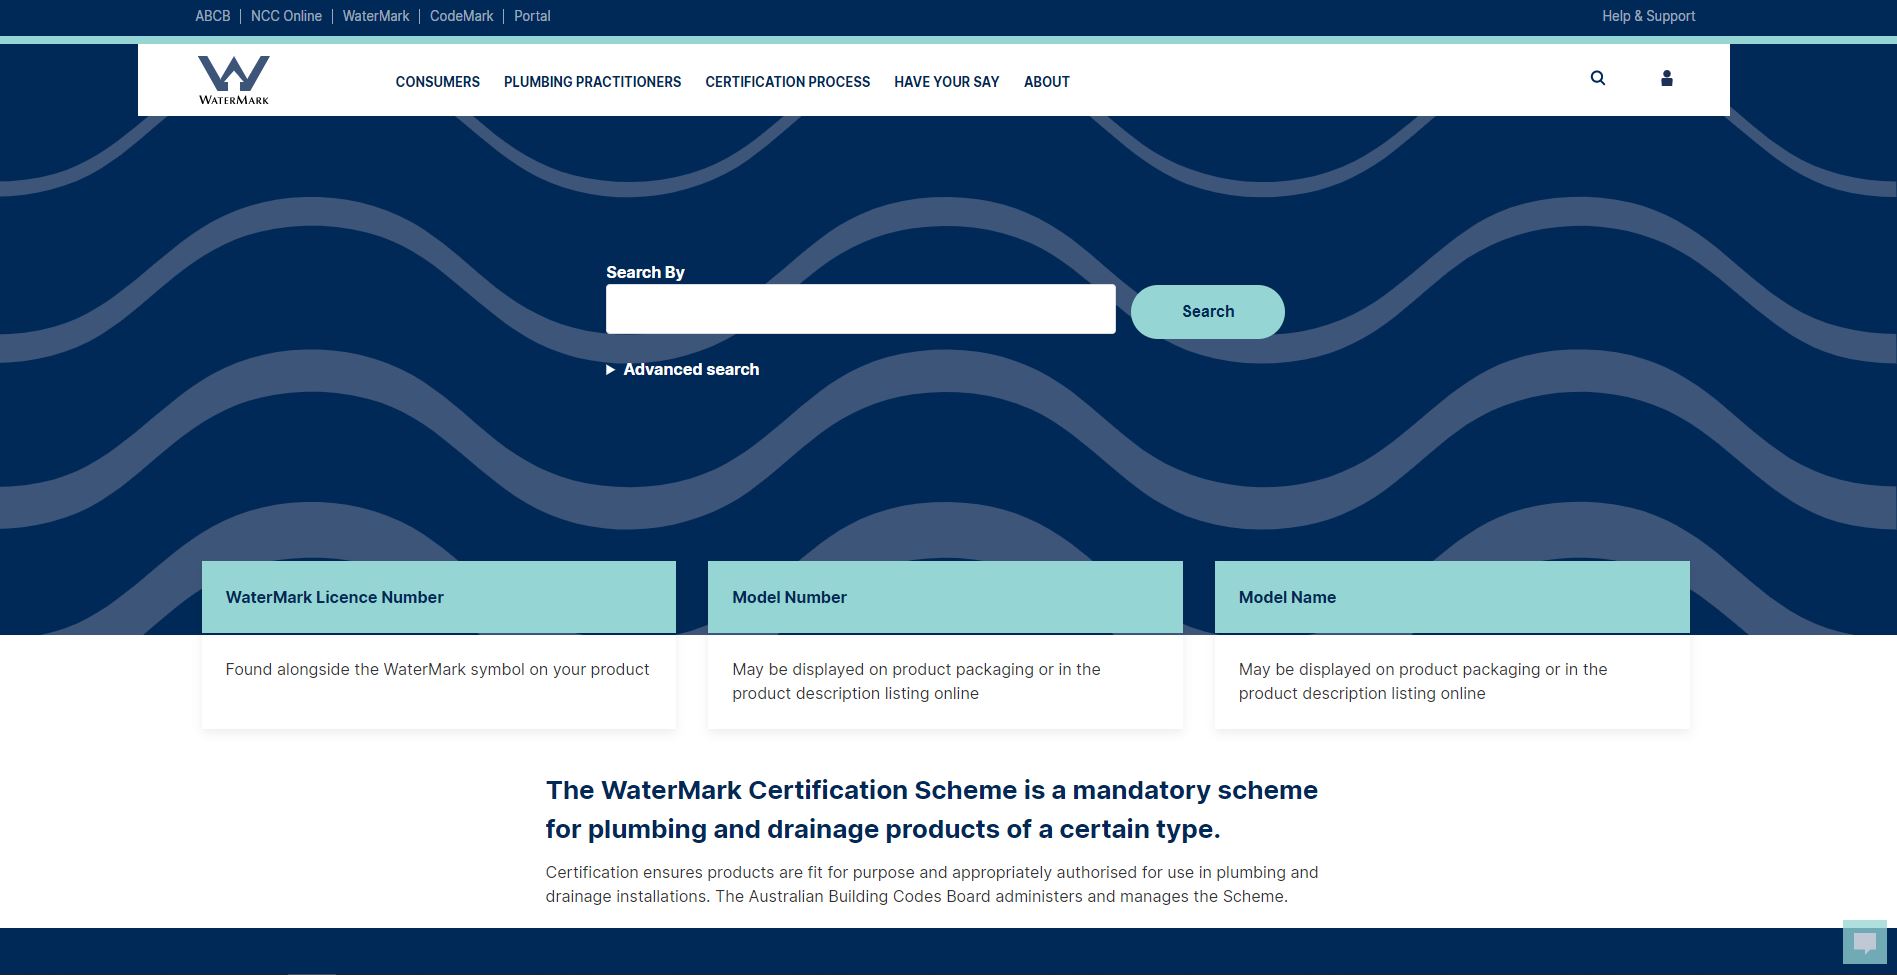Select the Model Number card
1897x975 pixels.
(945, 640)
